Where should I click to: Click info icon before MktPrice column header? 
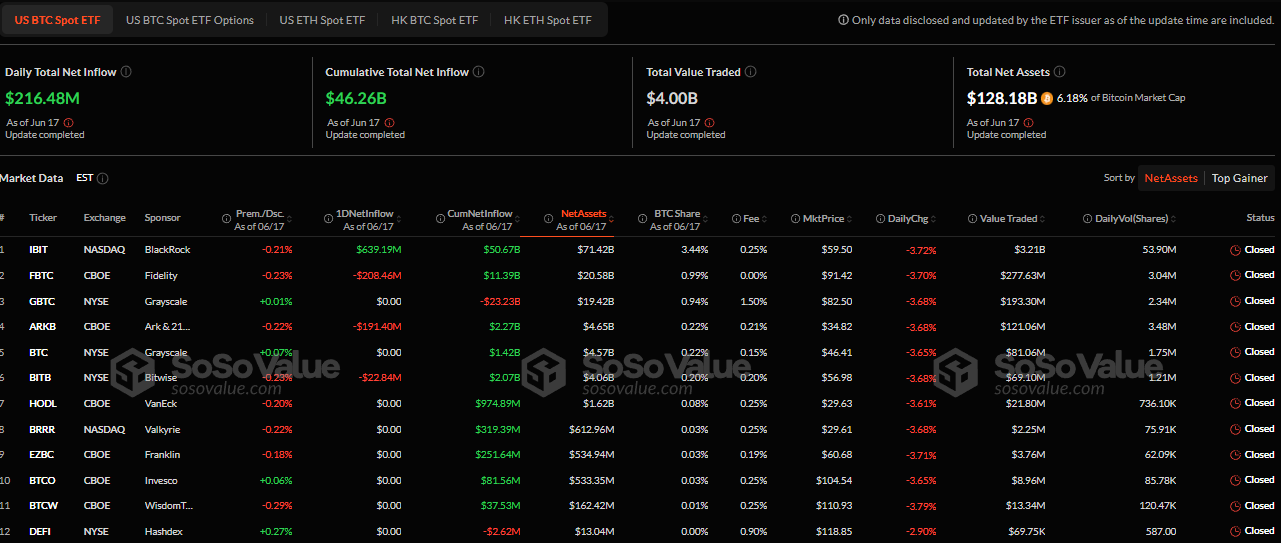794,218
